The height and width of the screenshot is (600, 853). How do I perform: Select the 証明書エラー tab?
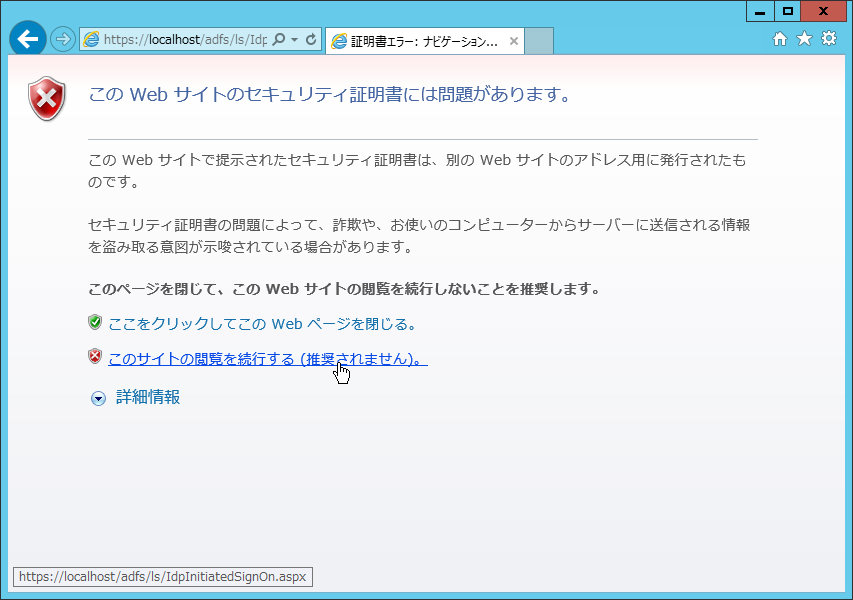click(424, 41)
